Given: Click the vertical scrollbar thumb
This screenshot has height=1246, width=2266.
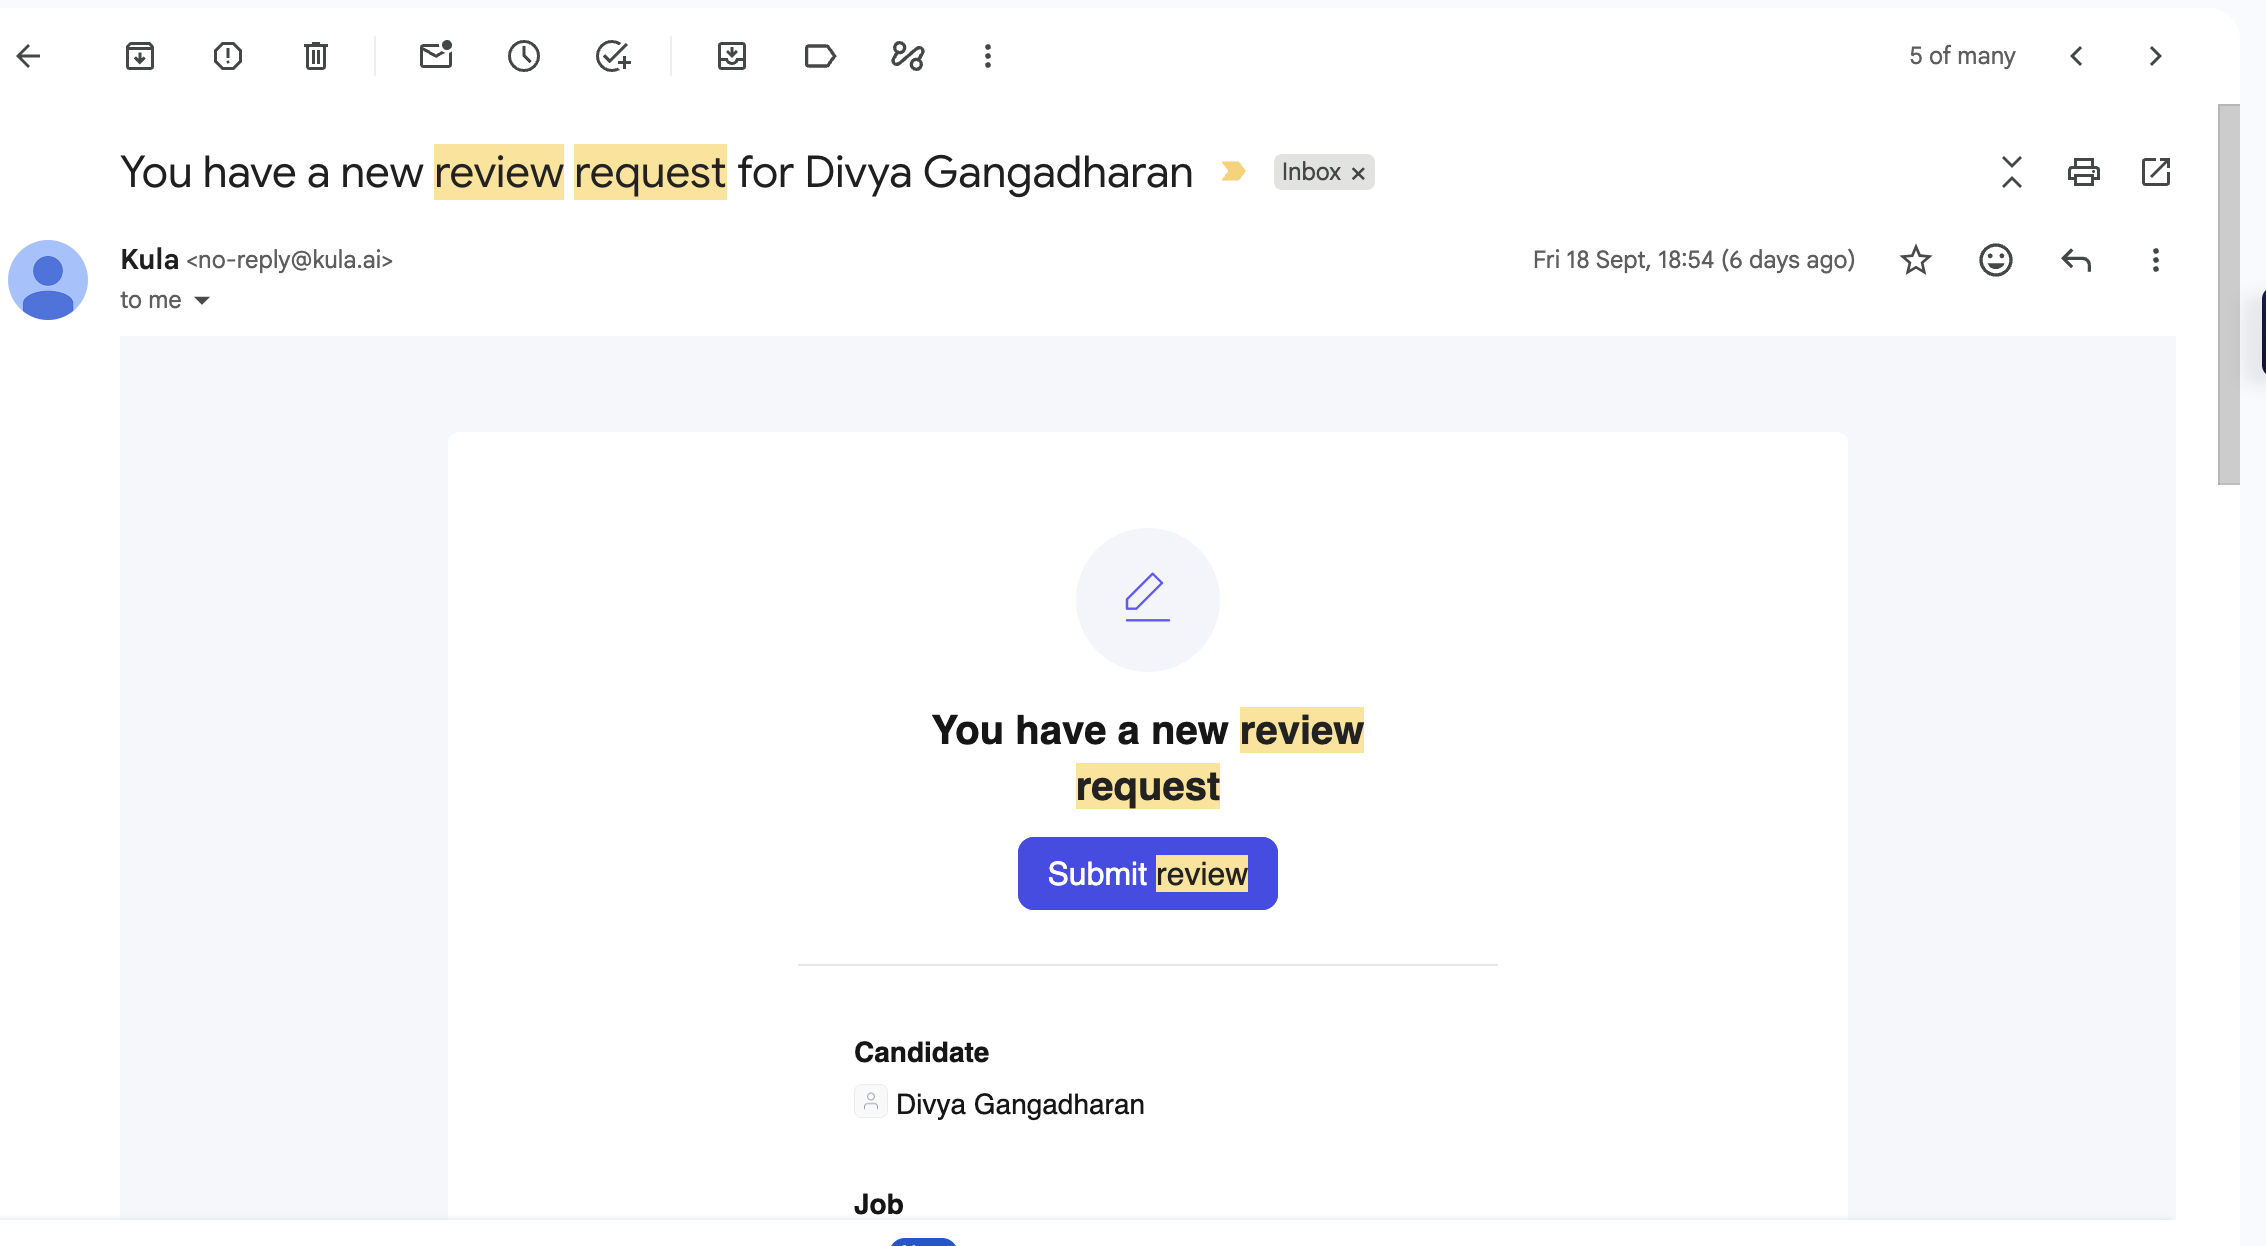Looking at the screenshot, I should tap(2229, 294).
